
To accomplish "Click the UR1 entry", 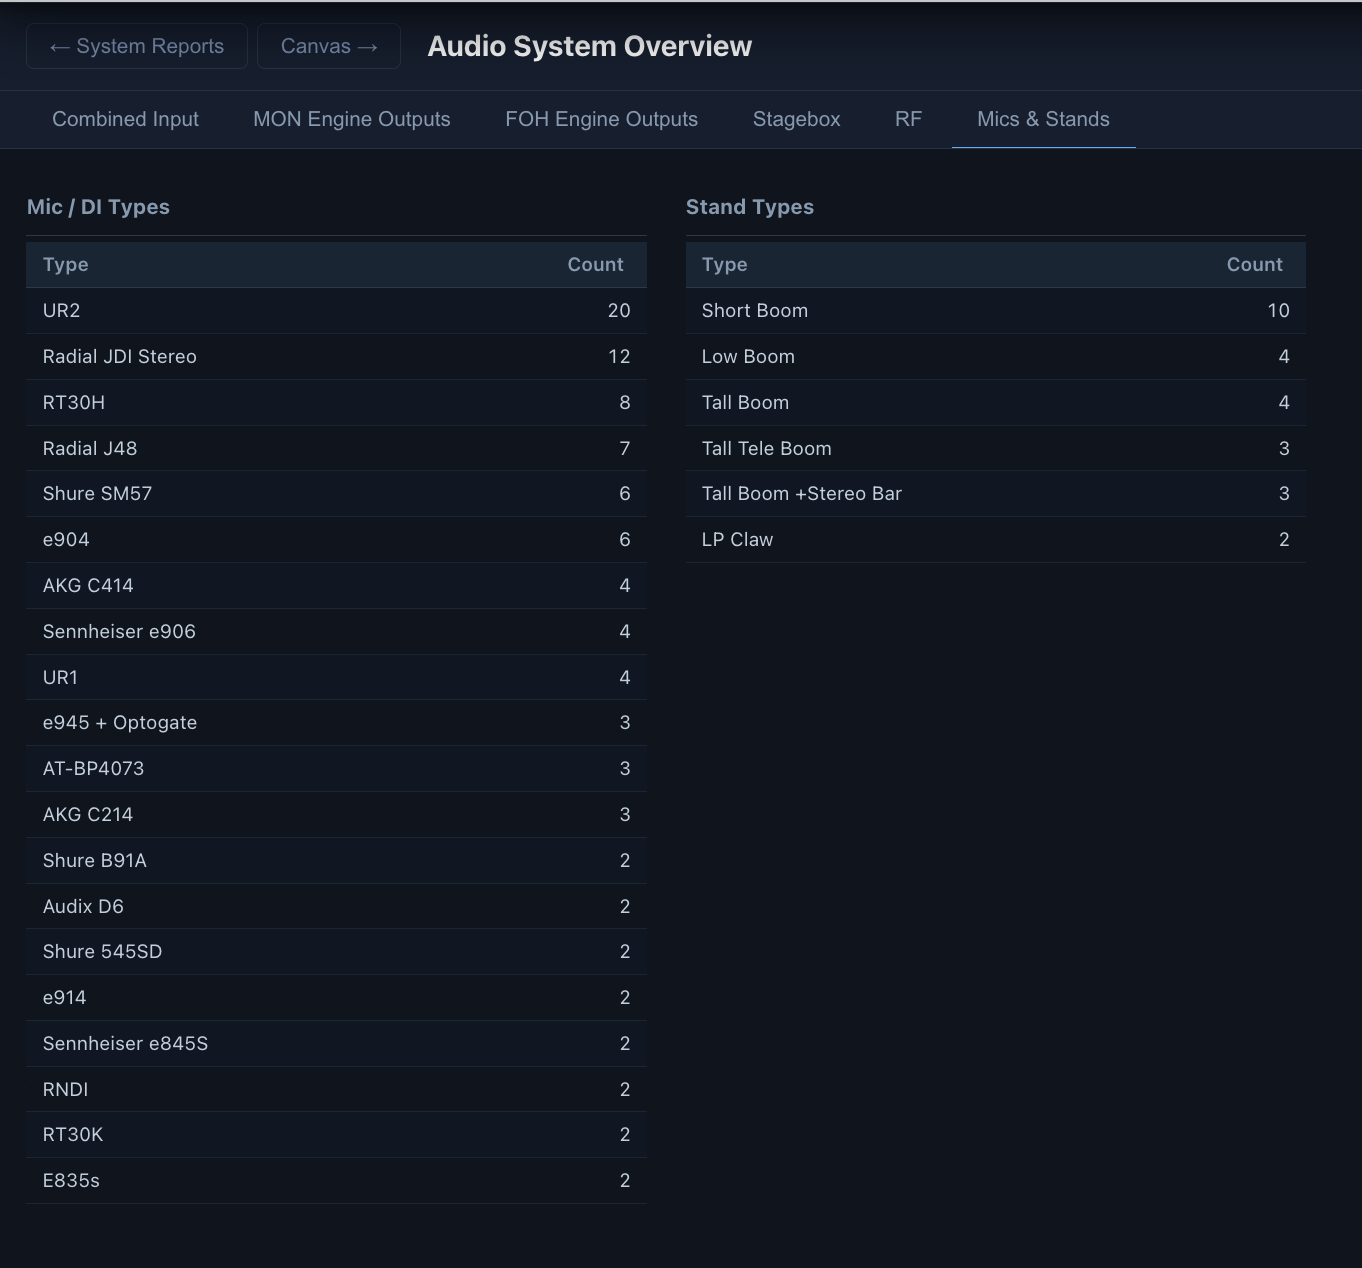I will (336, 678).
